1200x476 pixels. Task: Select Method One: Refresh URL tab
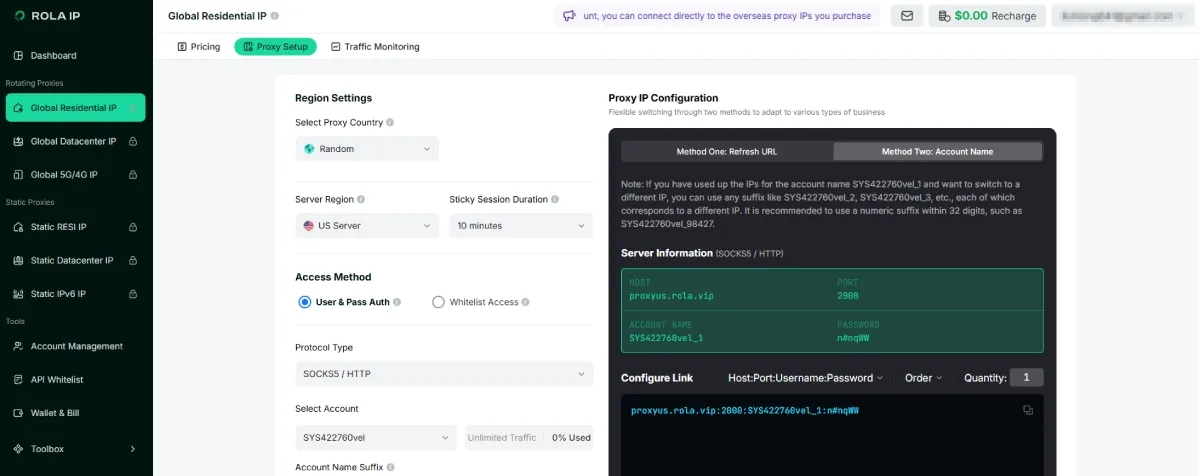pyautogui.click(x=727, y=152)
